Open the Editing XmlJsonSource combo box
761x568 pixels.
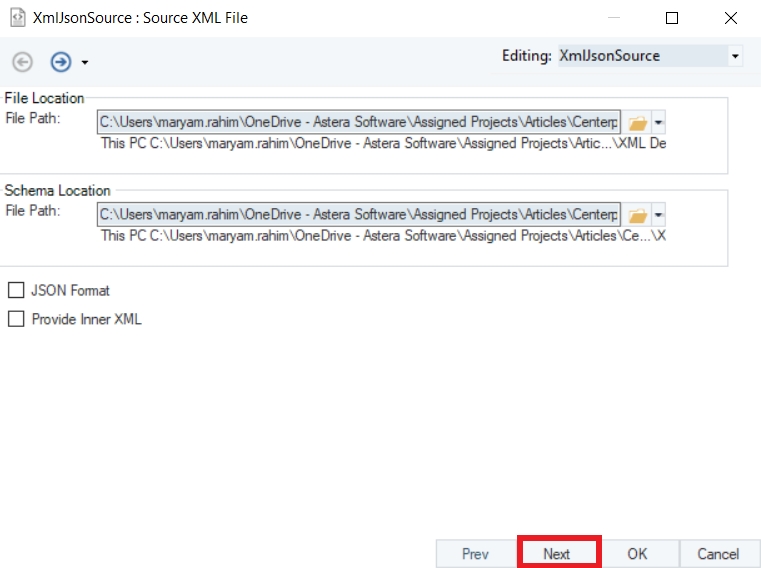(x=650, y=56)
